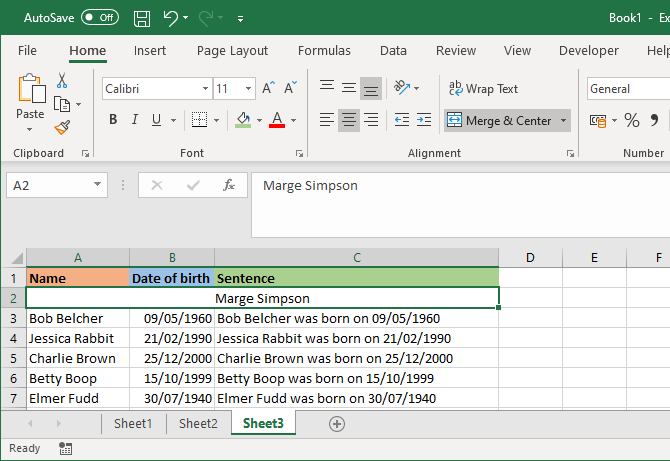The width and height of the screenshot is (670, 461).
Task: Click the Save icon in title bar
Action: (x=142, y=18)
